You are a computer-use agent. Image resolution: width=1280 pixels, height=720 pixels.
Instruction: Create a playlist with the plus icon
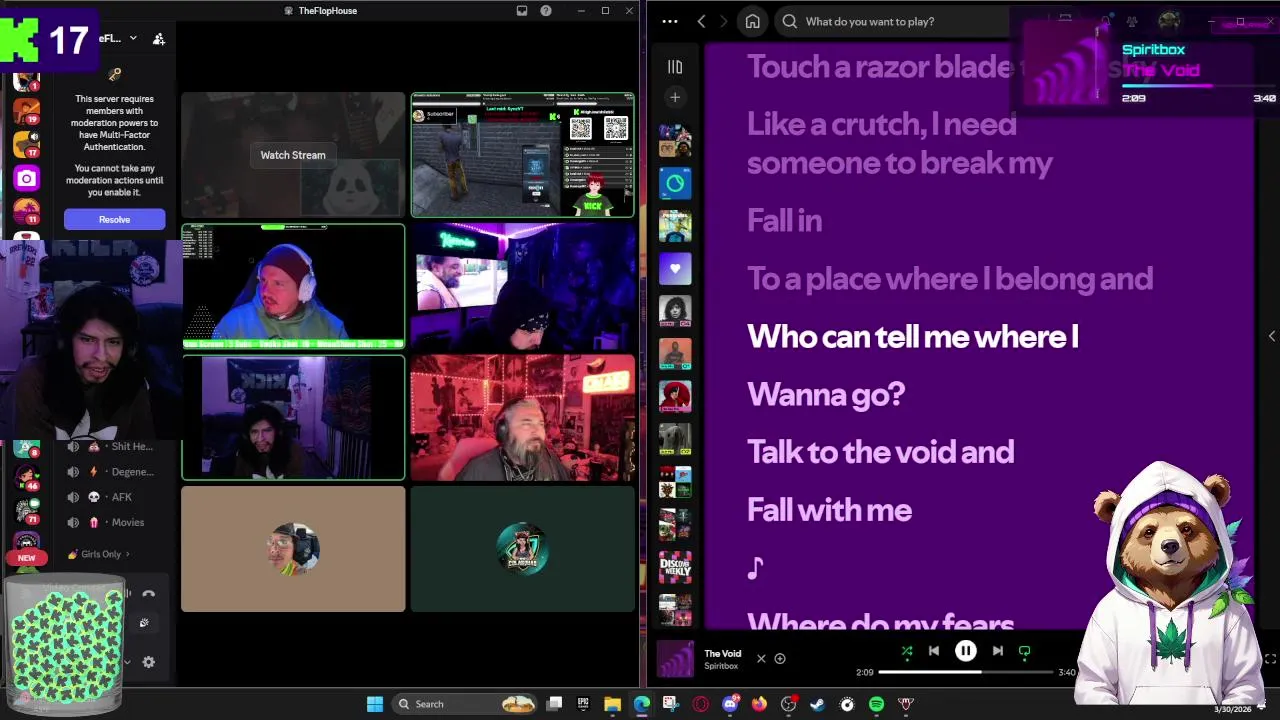(675, 97)
